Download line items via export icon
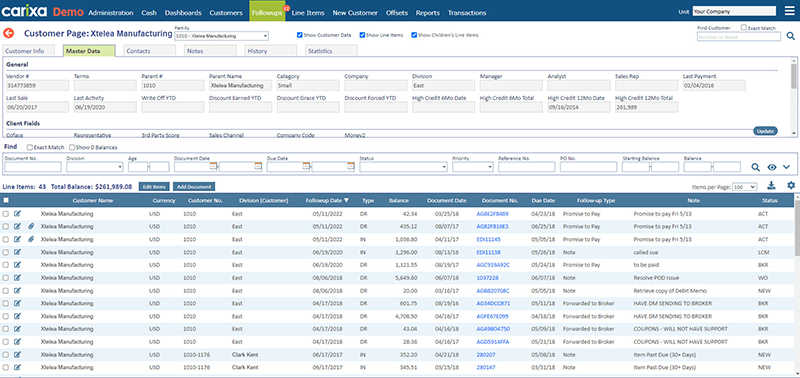800x378 pixels. coord(771,185)
